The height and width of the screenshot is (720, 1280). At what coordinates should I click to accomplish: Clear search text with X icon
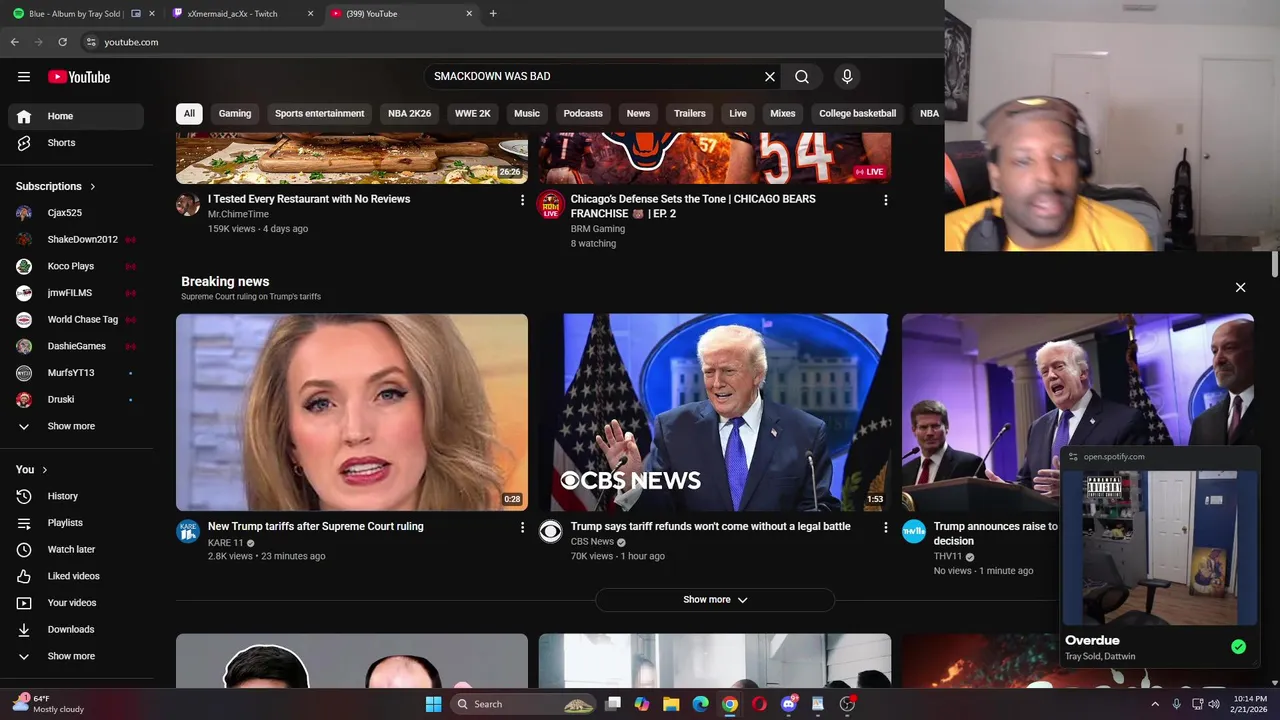[770, 77]
